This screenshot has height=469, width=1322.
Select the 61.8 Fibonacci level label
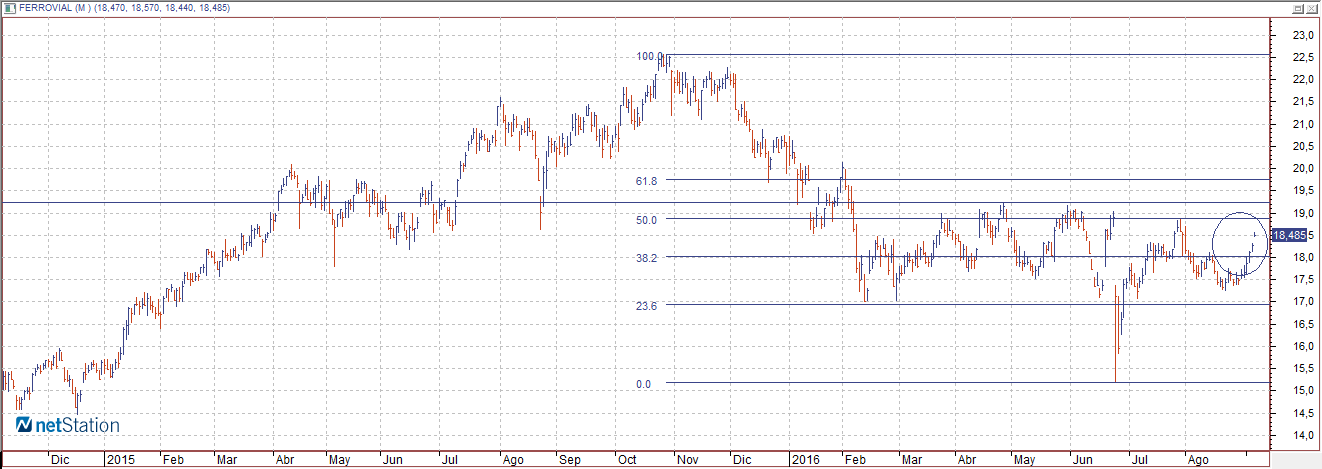(645, 181)
